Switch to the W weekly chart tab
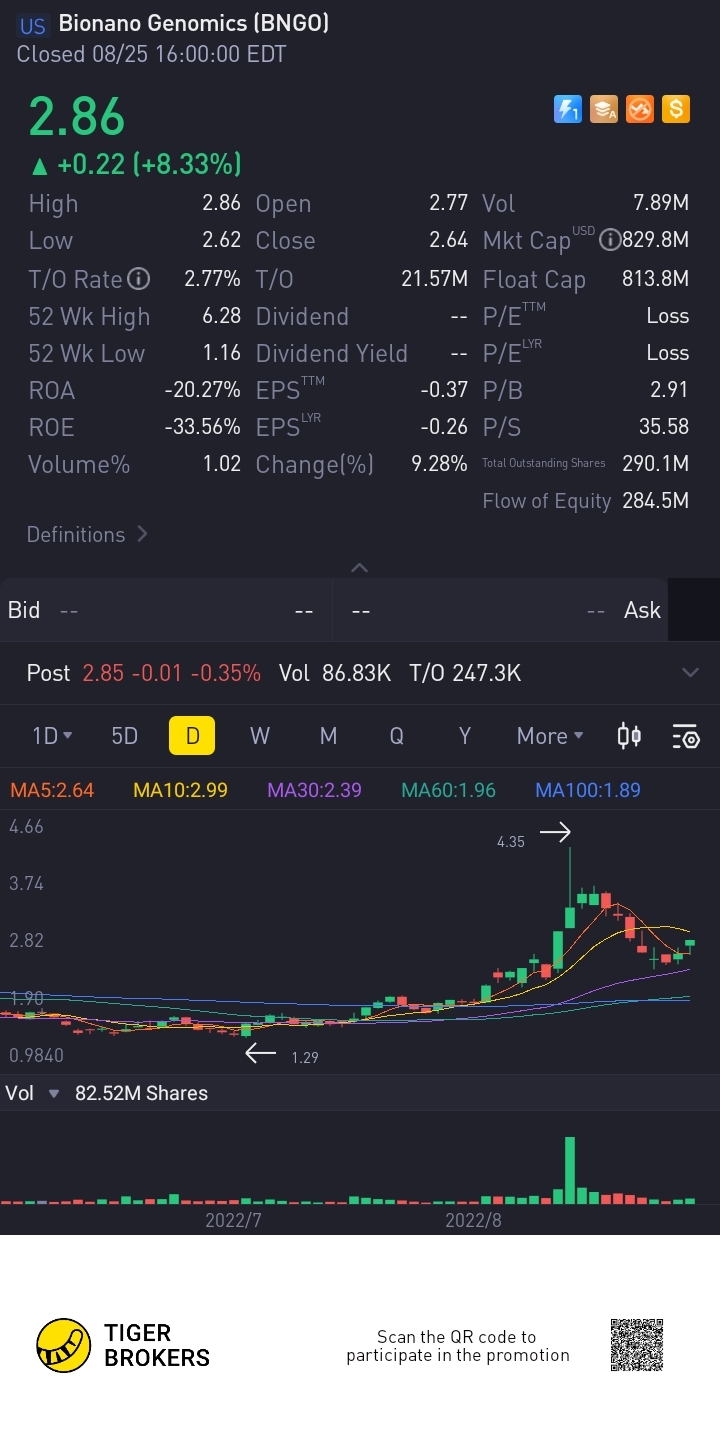 (x=260, y=736)
